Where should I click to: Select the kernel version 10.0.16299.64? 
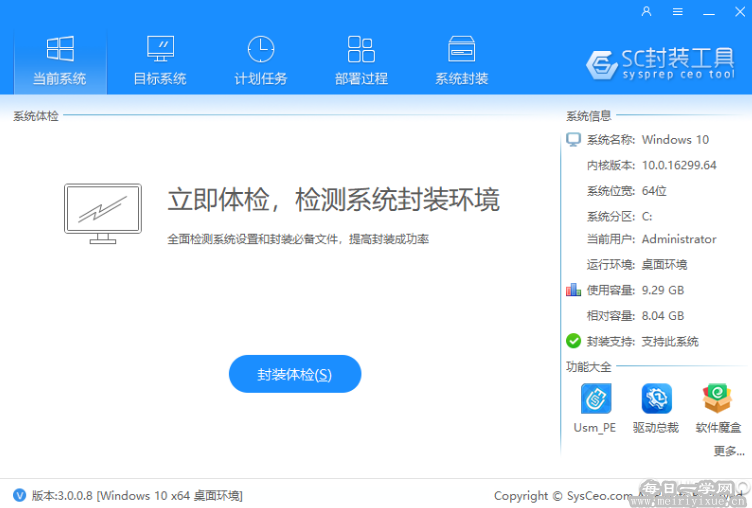pyautogui.click(x=679, y=165)
